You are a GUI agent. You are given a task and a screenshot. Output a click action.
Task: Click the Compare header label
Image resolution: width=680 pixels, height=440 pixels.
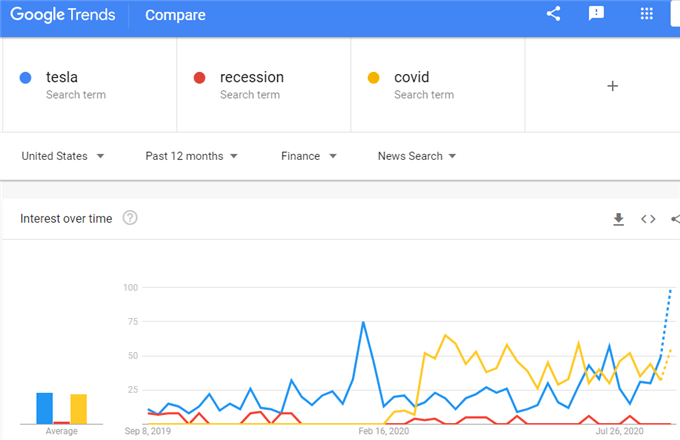pos(175,15)
